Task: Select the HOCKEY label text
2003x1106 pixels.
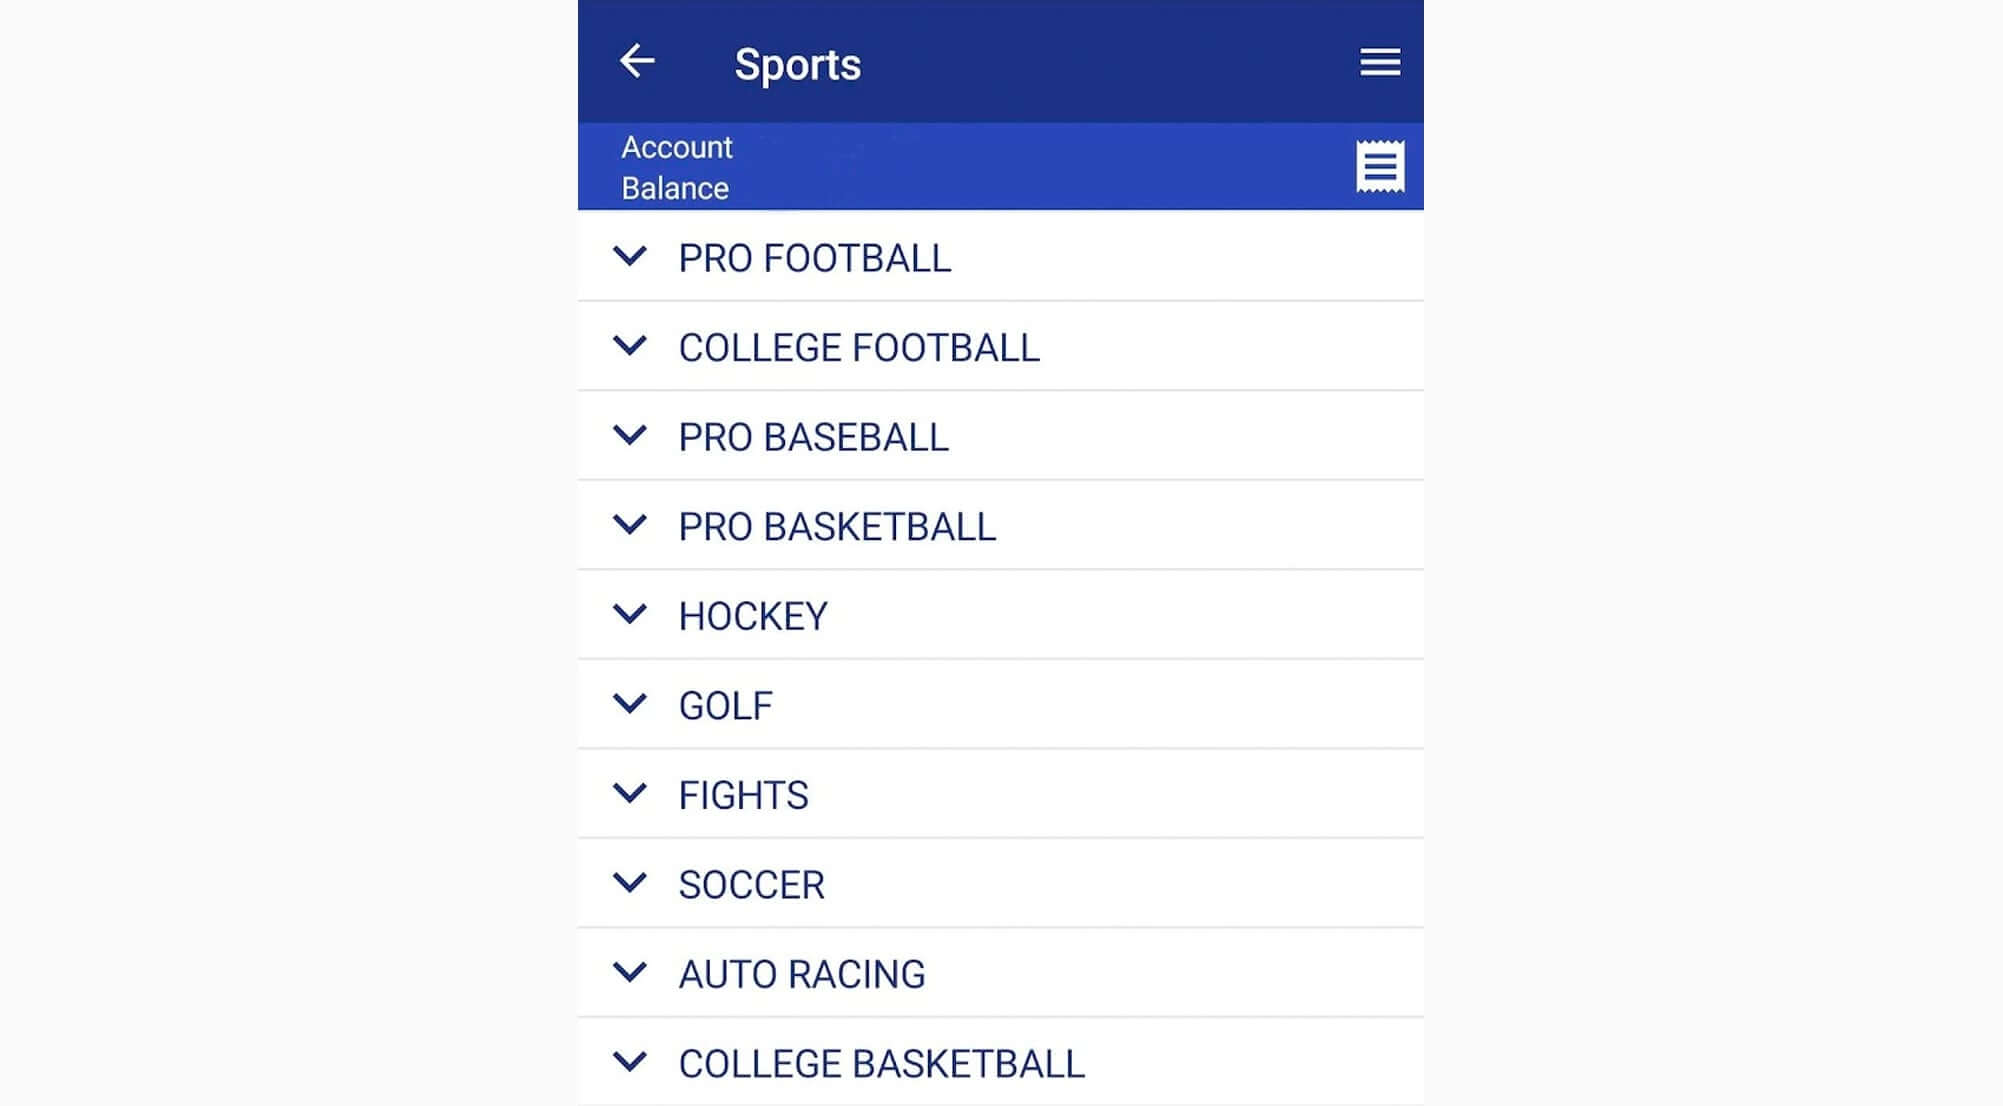Action: coord(752,615)
